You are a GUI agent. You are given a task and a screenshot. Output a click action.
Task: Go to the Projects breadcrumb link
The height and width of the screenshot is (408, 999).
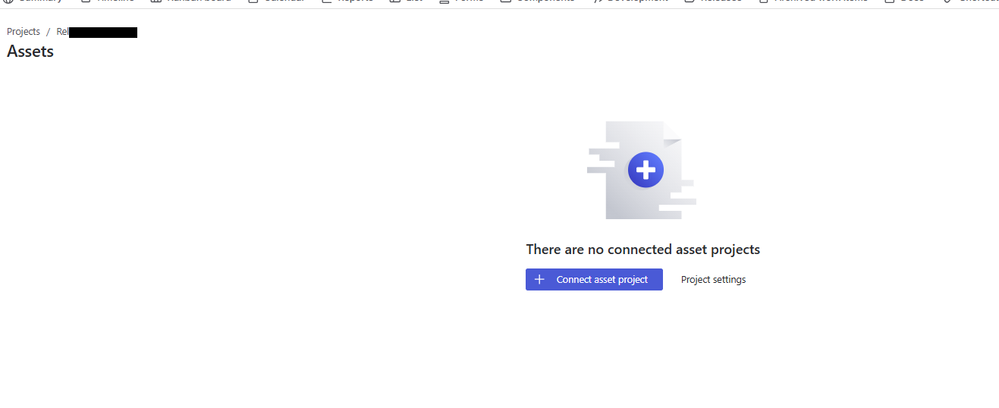click(x=24, y=31)
